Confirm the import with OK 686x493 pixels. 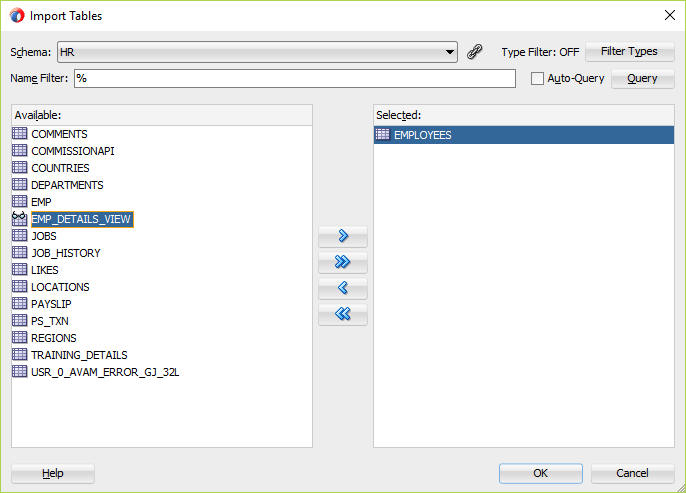coord(541,473)
